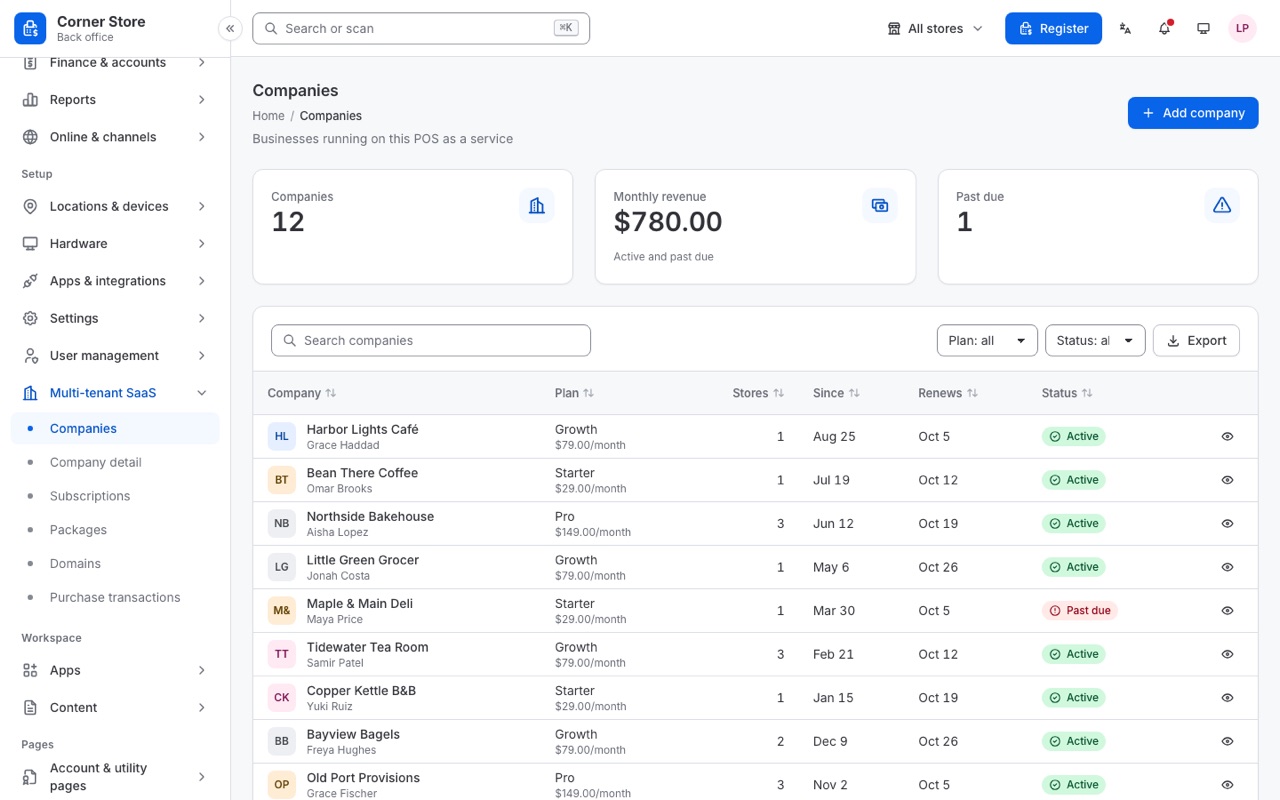1280x800 pixels.
Task: Sort table by Company column
Action: 302,393
